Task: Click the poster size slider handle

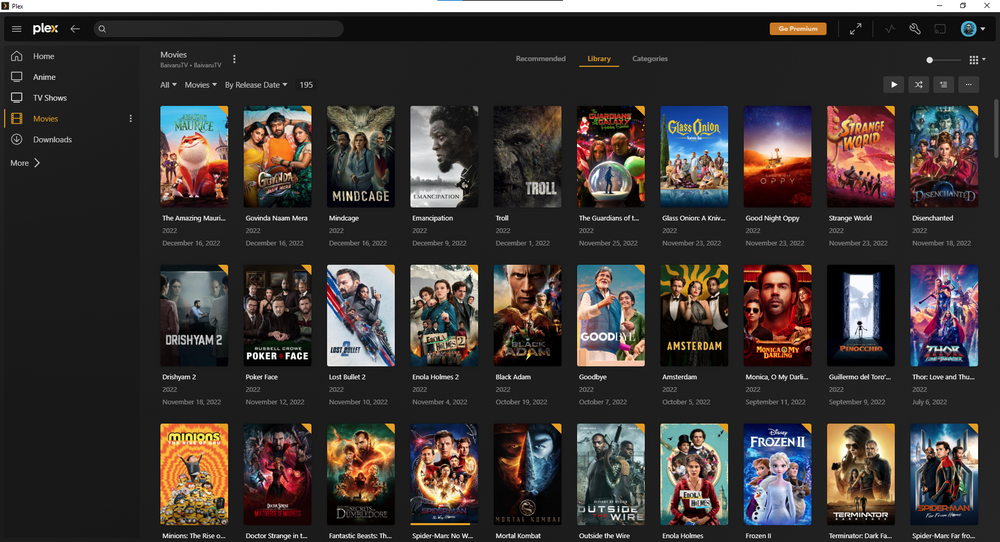Action: (x=930, y=60)
